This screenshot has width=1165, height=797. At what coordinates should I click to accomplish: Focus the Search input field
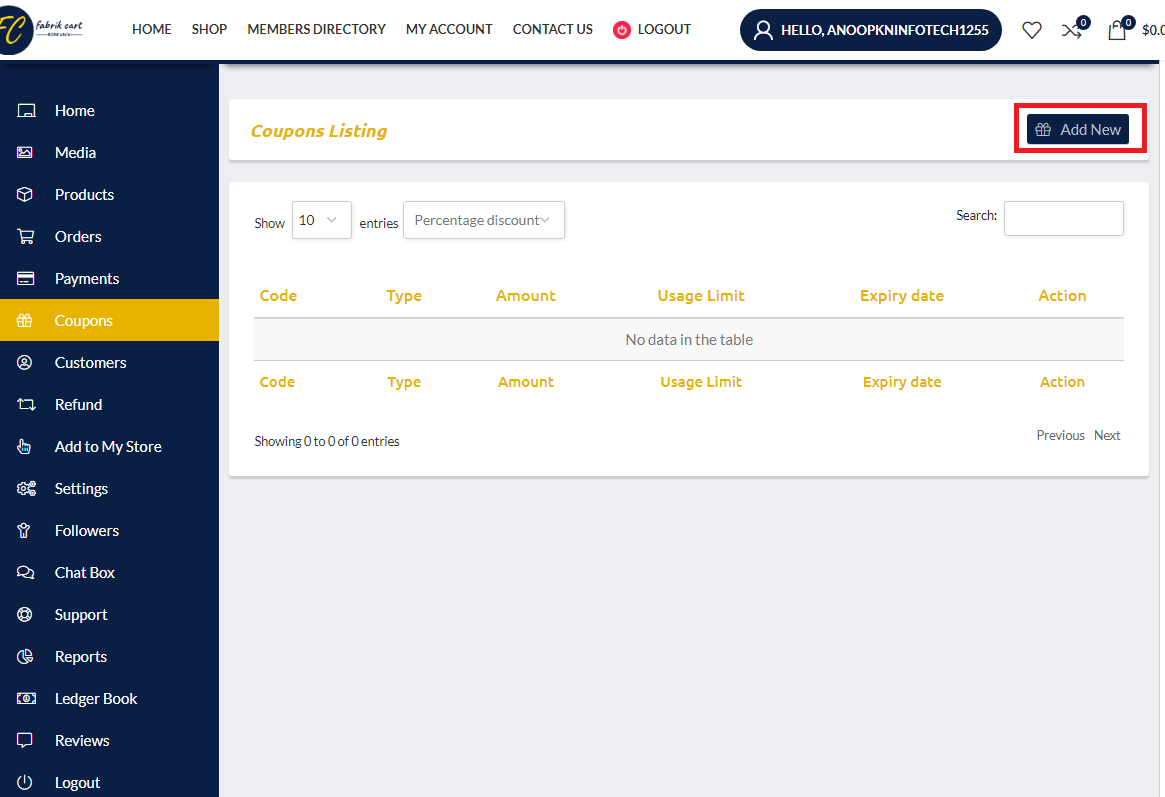coord(1063,218)
